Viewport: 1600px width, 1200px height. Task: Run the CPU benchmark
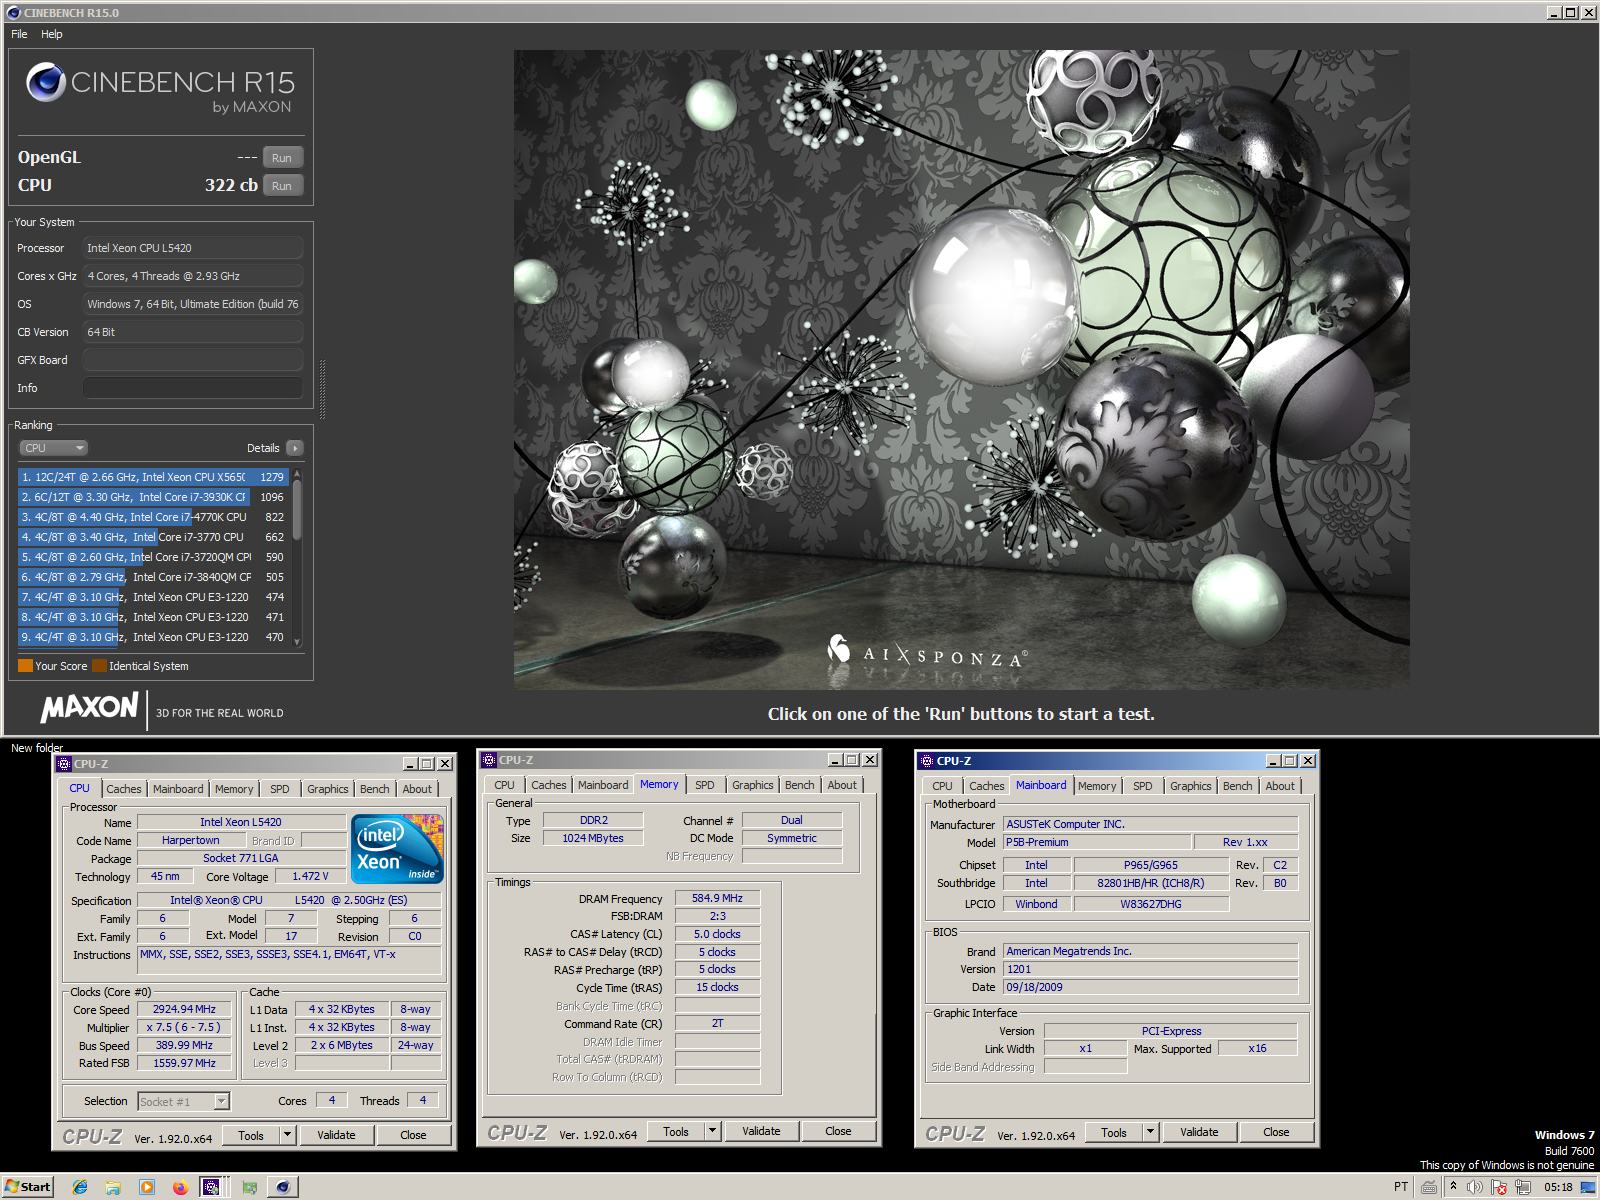click(282, 186)
